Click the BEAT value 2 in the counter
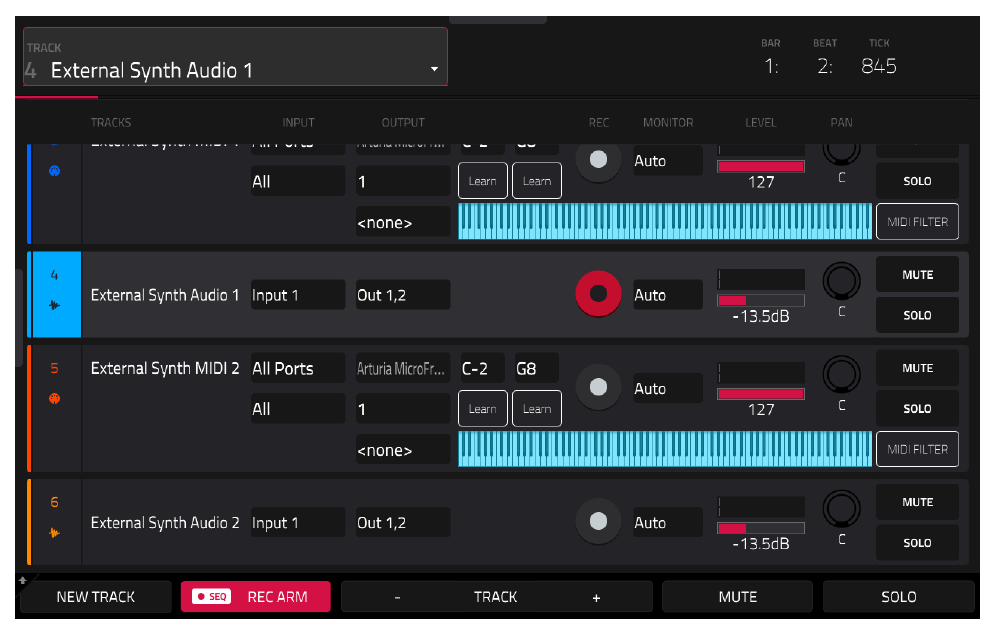The width and height of the screenshot is (996, 636). 824,66
